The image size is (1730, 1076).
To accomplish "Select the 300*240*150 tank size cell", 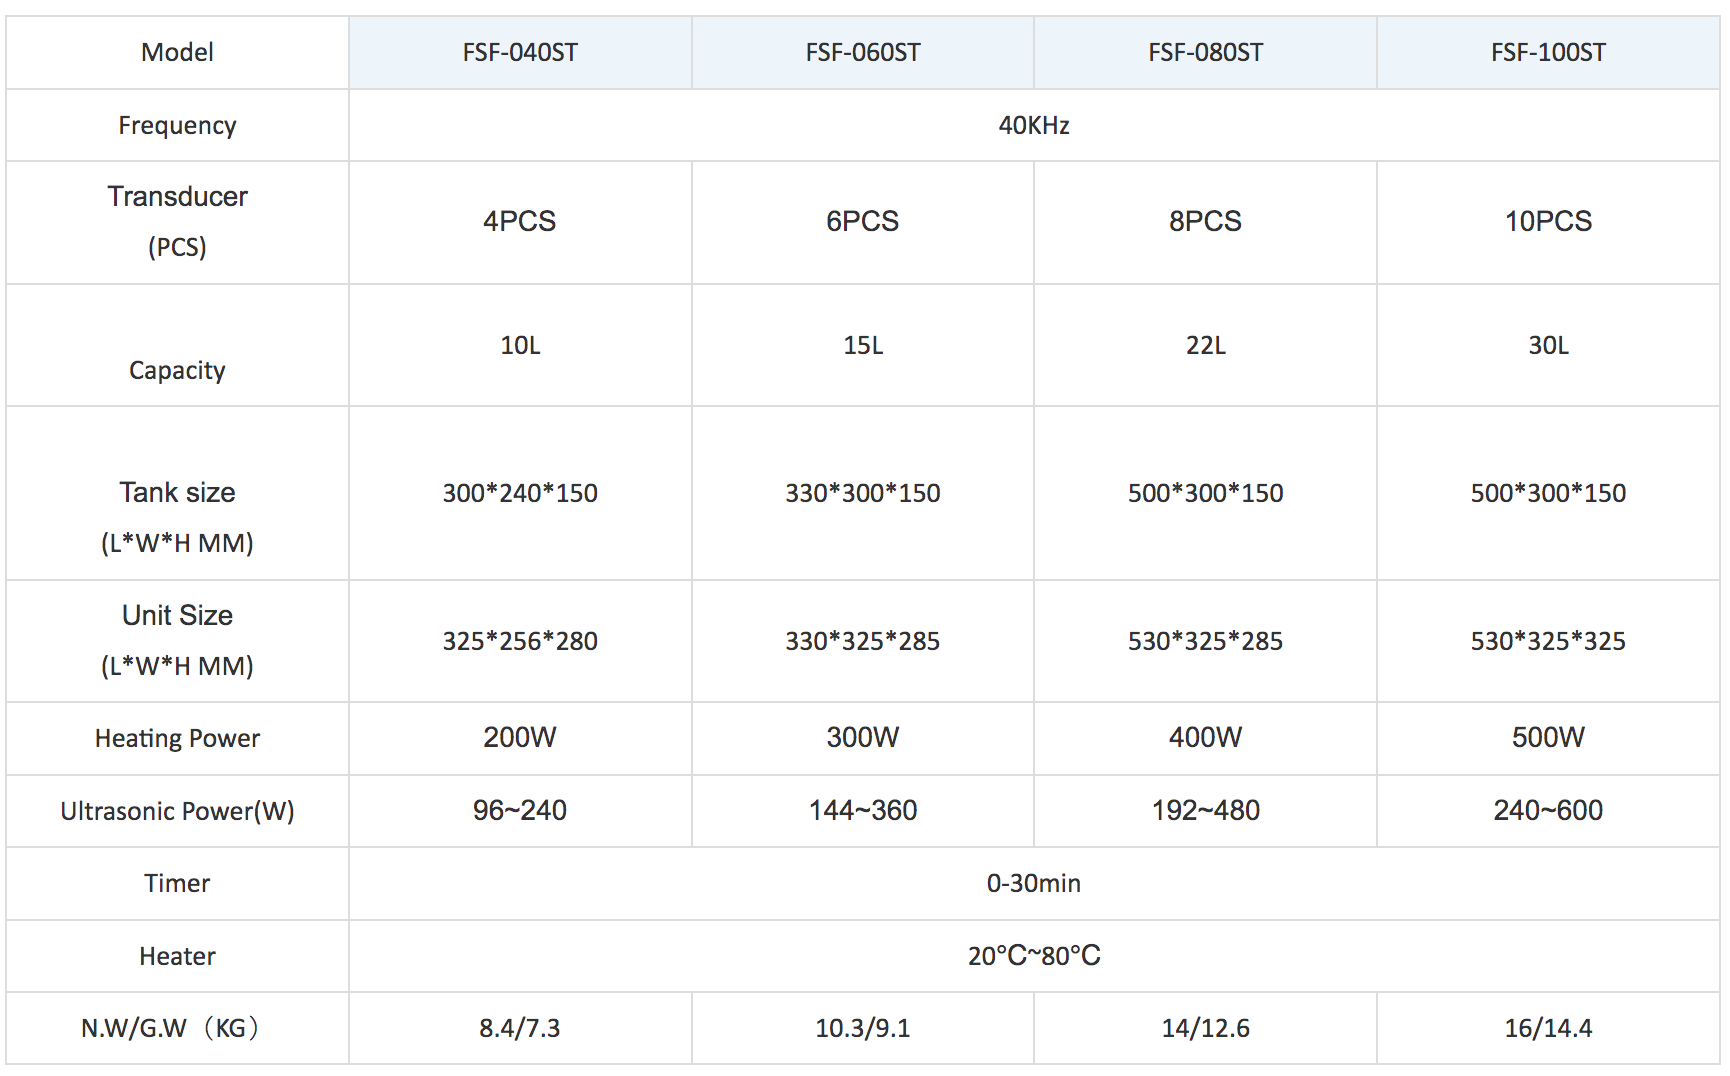I will point(520,493).
